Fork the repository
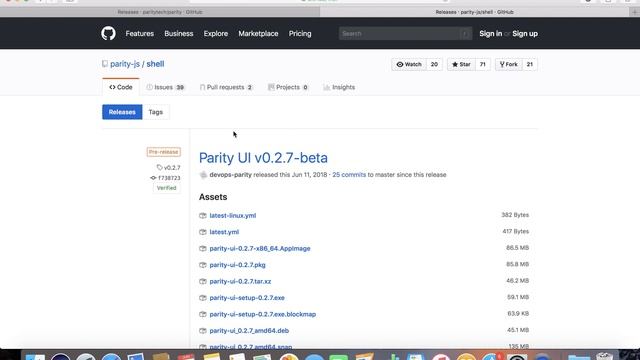 pyautogui.click(x=509, y=64)
